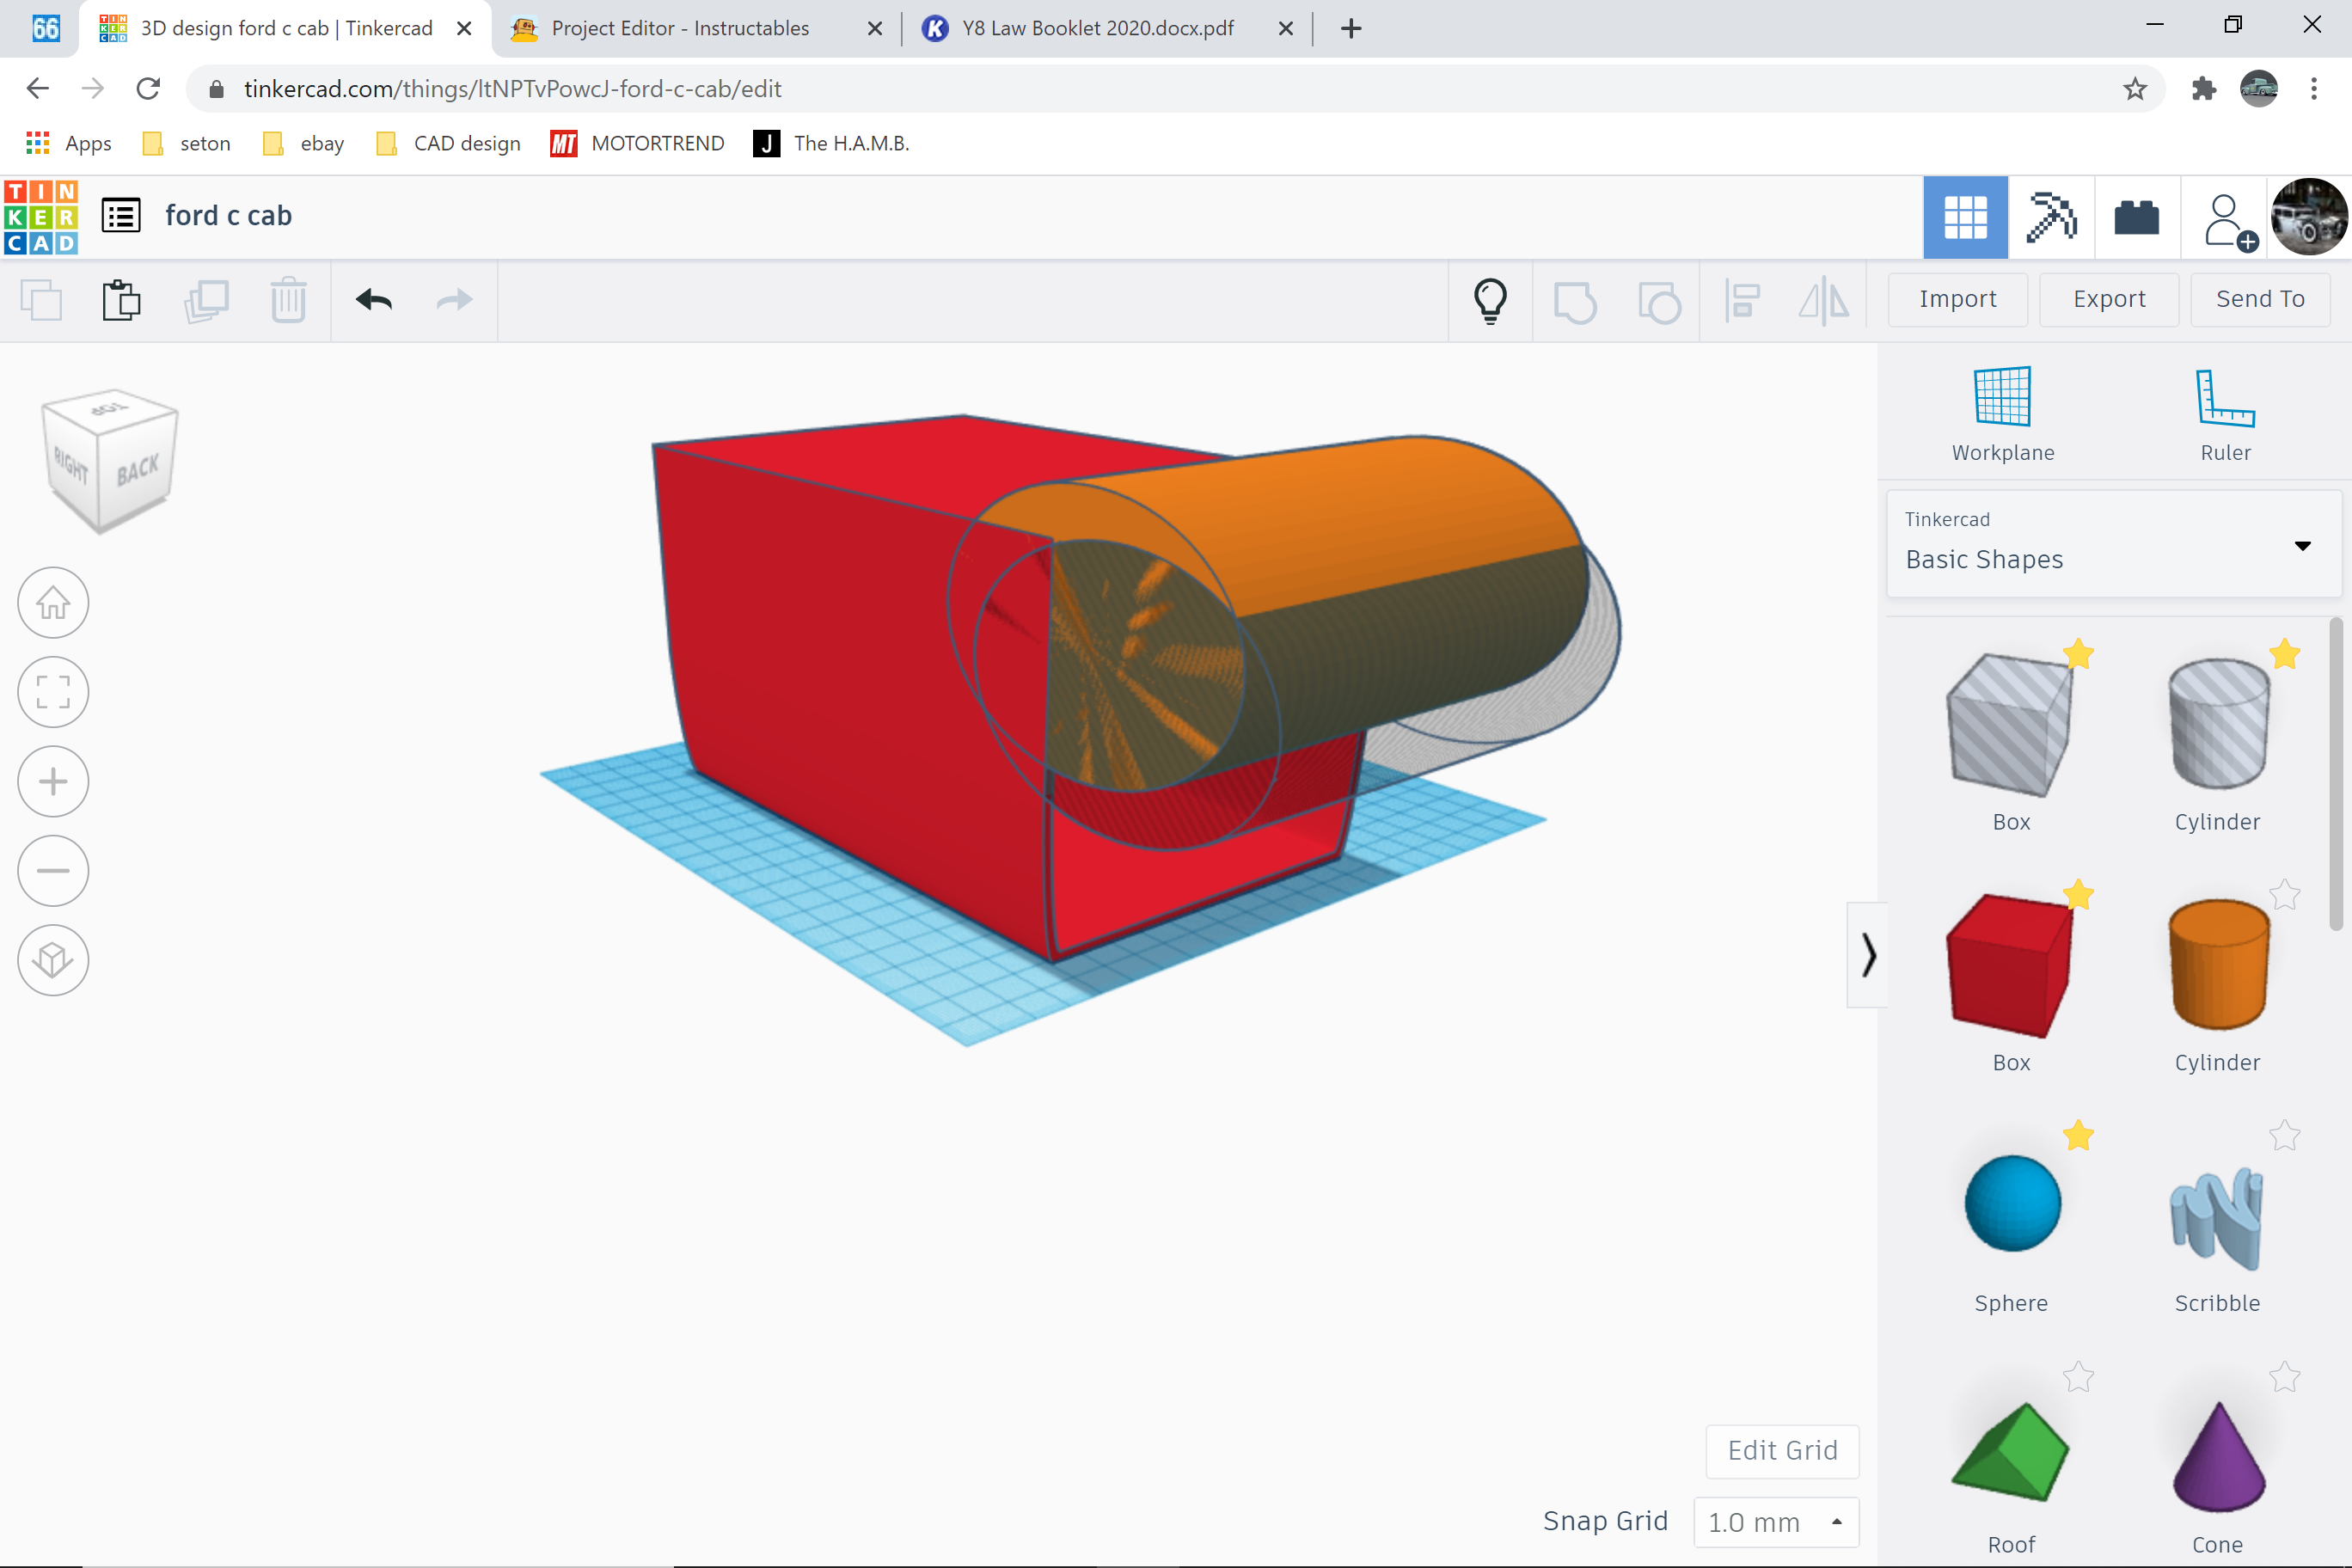Favorite the Roof star
Screen dimensions: 2352x1568
(x=2078, y=1377)
